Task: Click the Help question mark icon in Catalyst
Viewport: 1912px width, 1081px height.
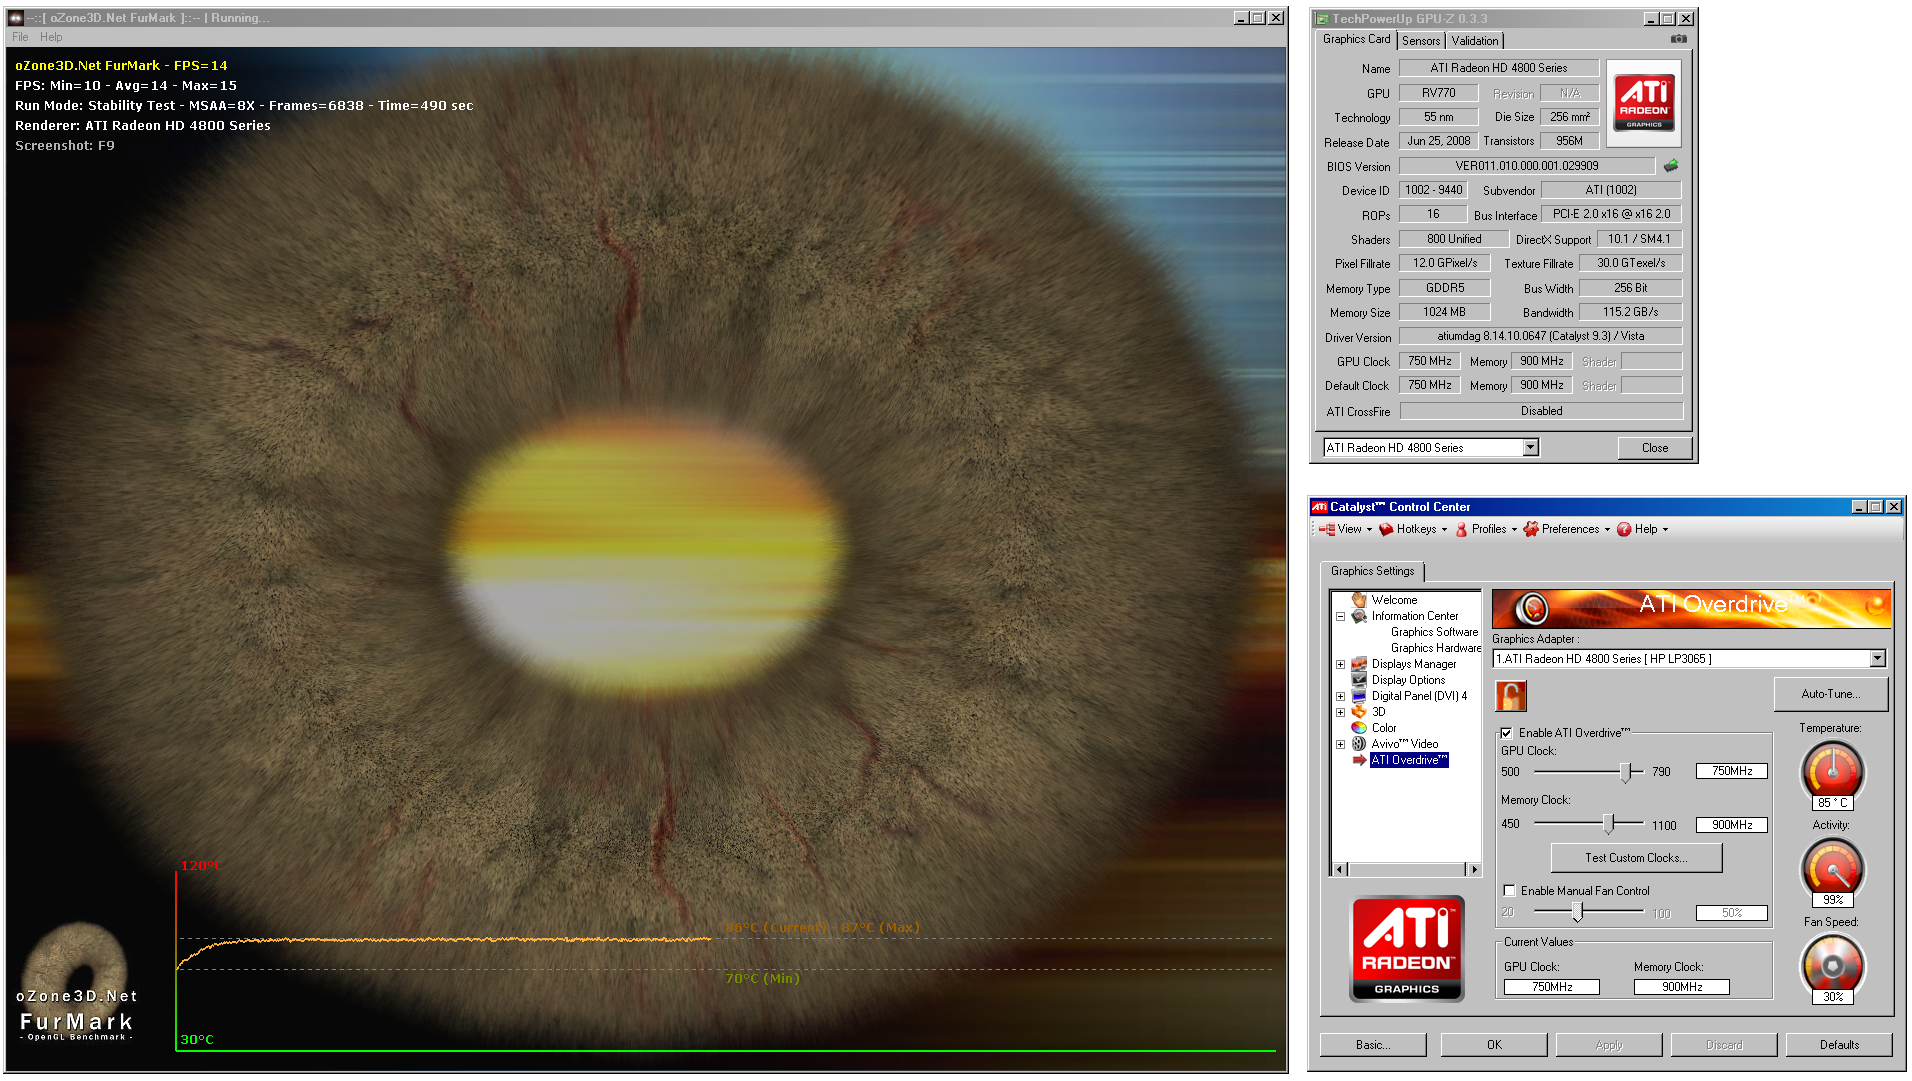Action: (1624, 529)
